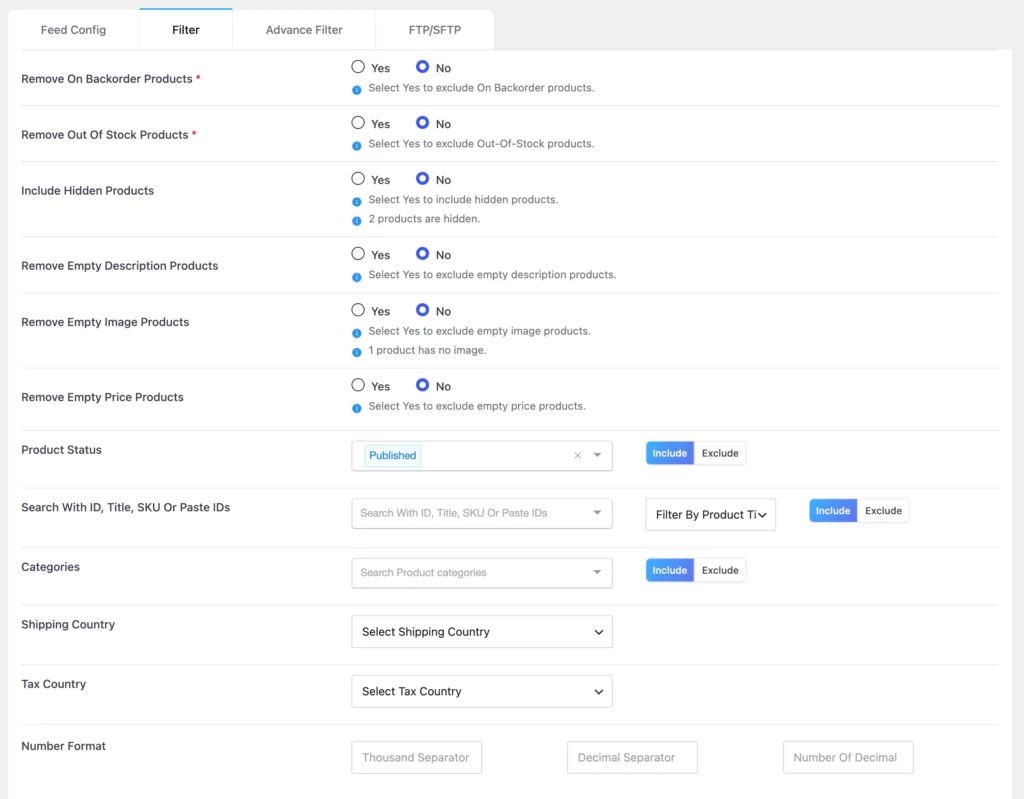The height and width of the screenshot is (799, 1024).
Task: Click the Shipping Country label
Action: pos(68,625)
